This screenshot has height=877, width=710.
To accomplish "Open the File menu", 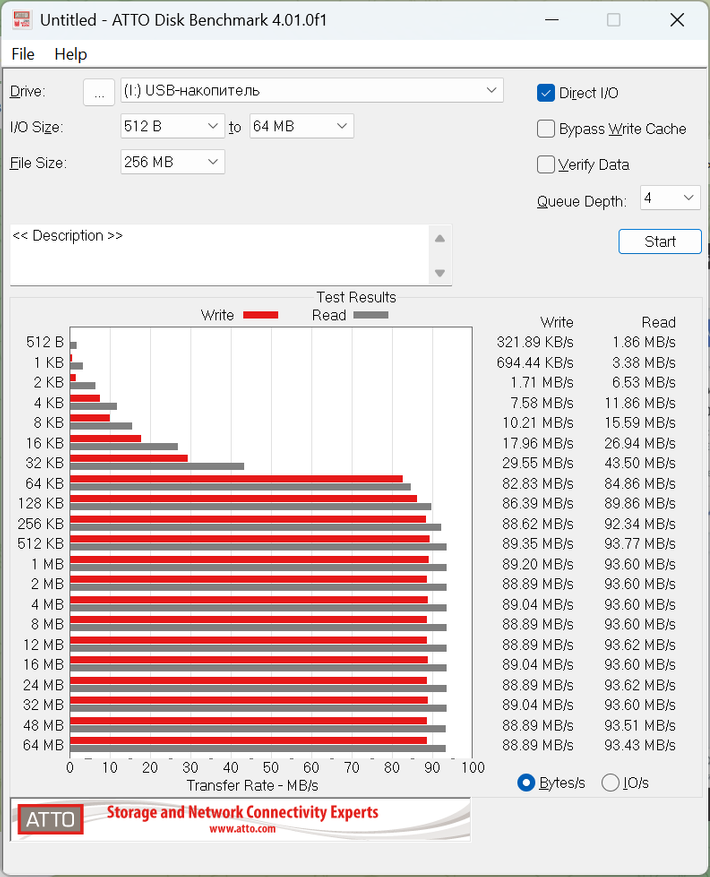I will [x=23, y=54].
